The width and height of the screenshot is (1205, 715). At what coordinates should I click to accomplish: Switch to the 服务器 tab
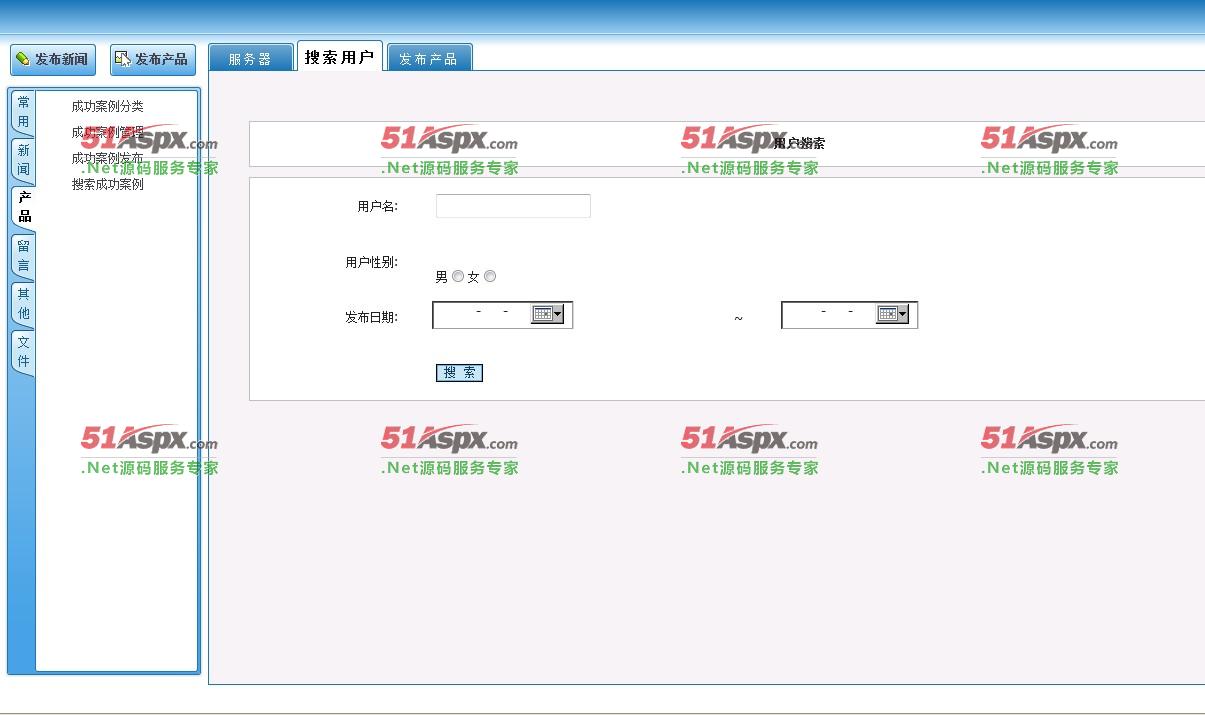point(251,58)
